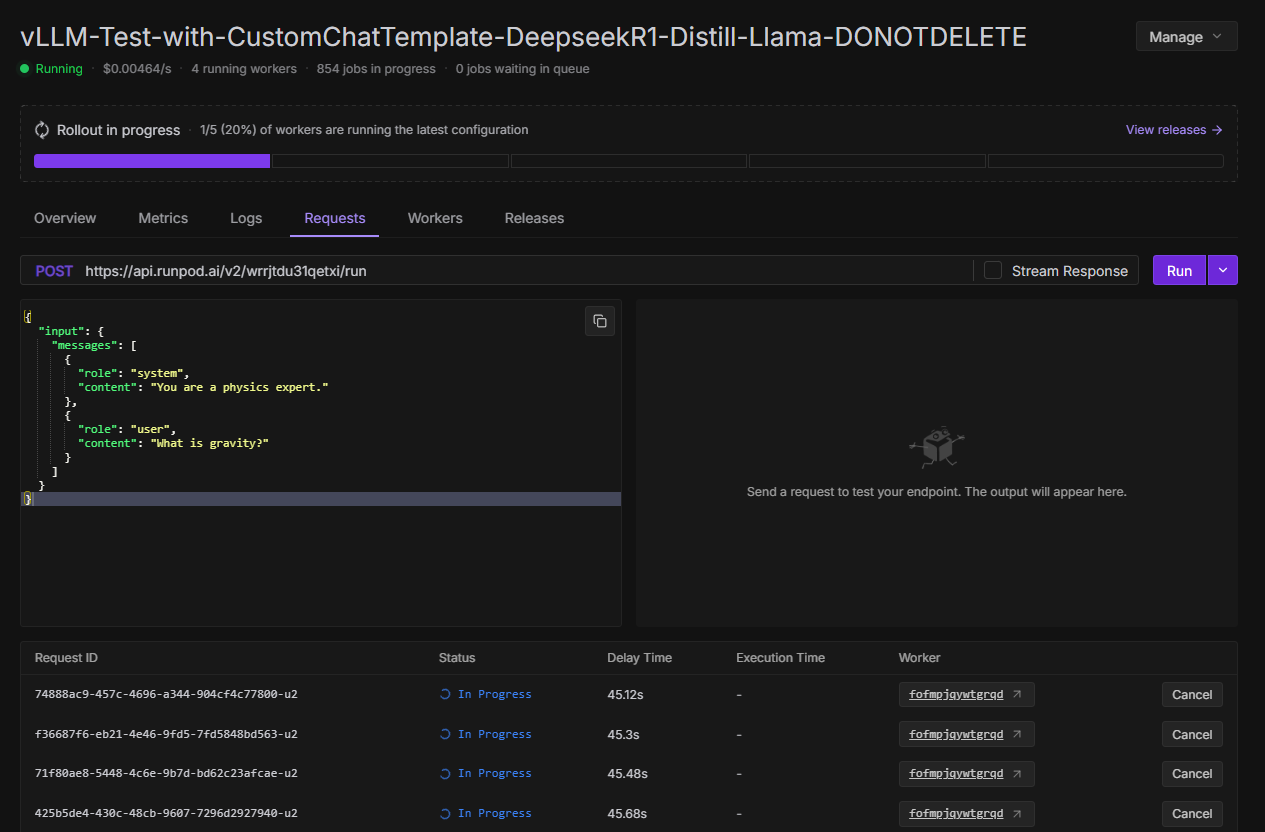
Task: Click the "You are a physics expert." line
Action: (203, 387)
